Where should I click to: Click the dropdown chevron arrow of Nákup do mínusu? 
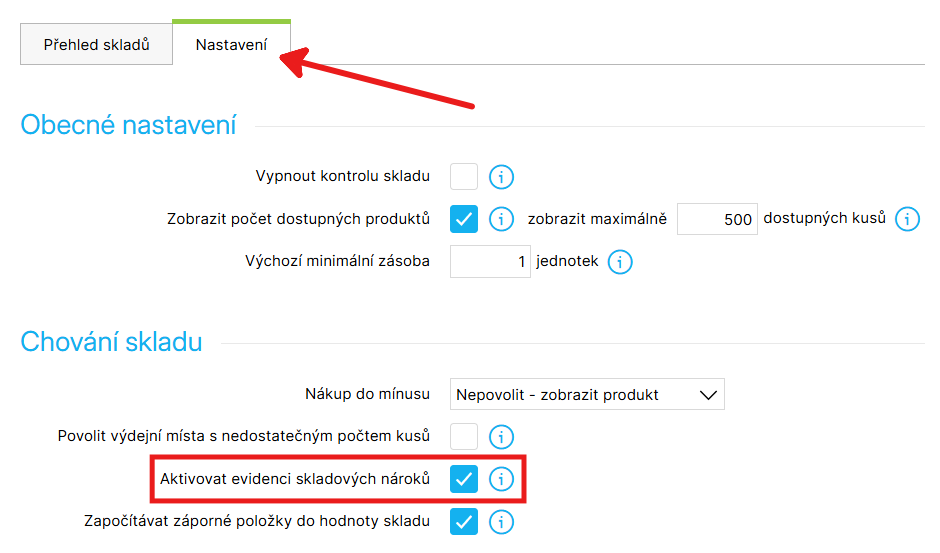[708, 395]
